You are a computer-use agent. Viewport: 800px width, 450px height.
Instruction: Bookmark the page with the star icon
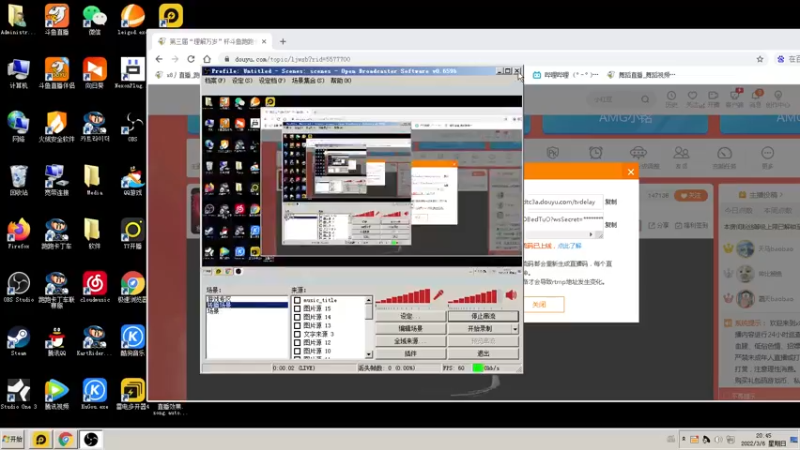[760, 59]
